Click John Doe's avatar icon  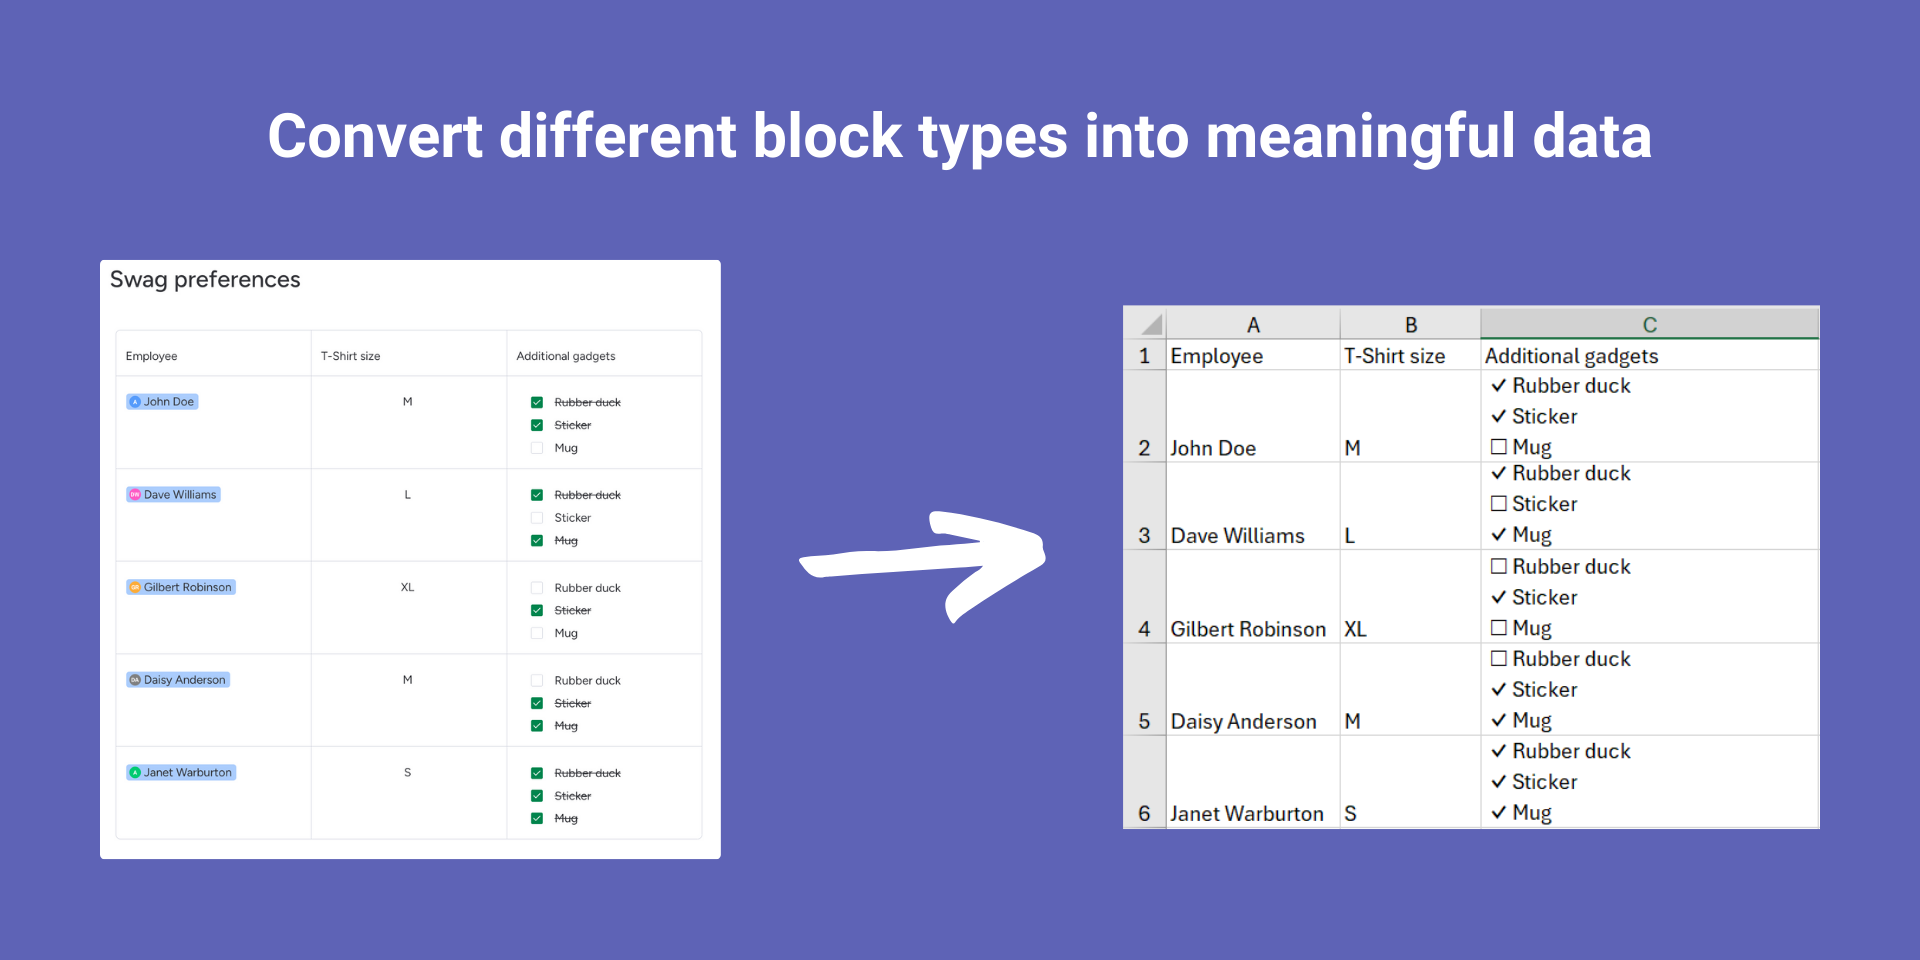[135, 402]
